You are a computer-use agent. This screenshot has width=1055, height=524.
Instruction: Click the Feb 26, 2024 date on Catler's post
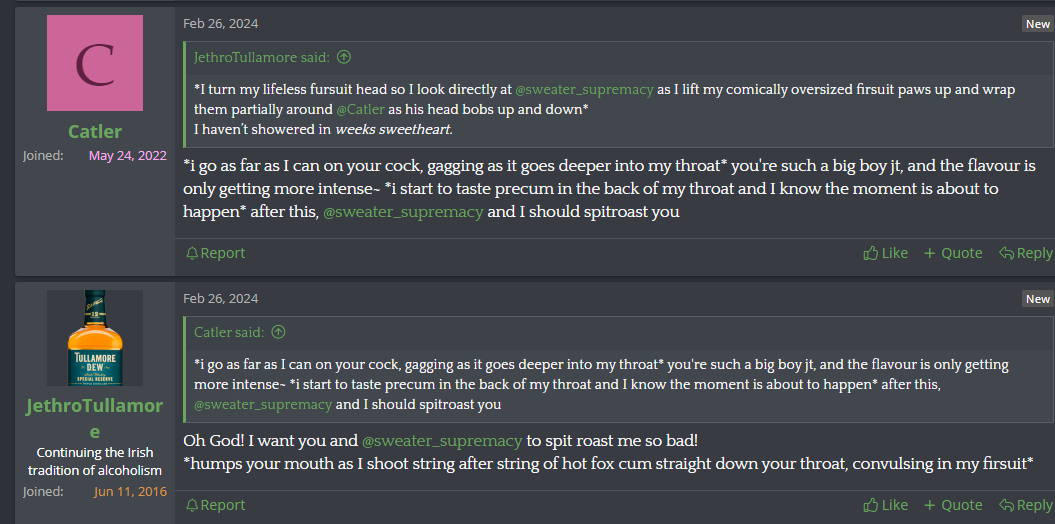point(220,23)
